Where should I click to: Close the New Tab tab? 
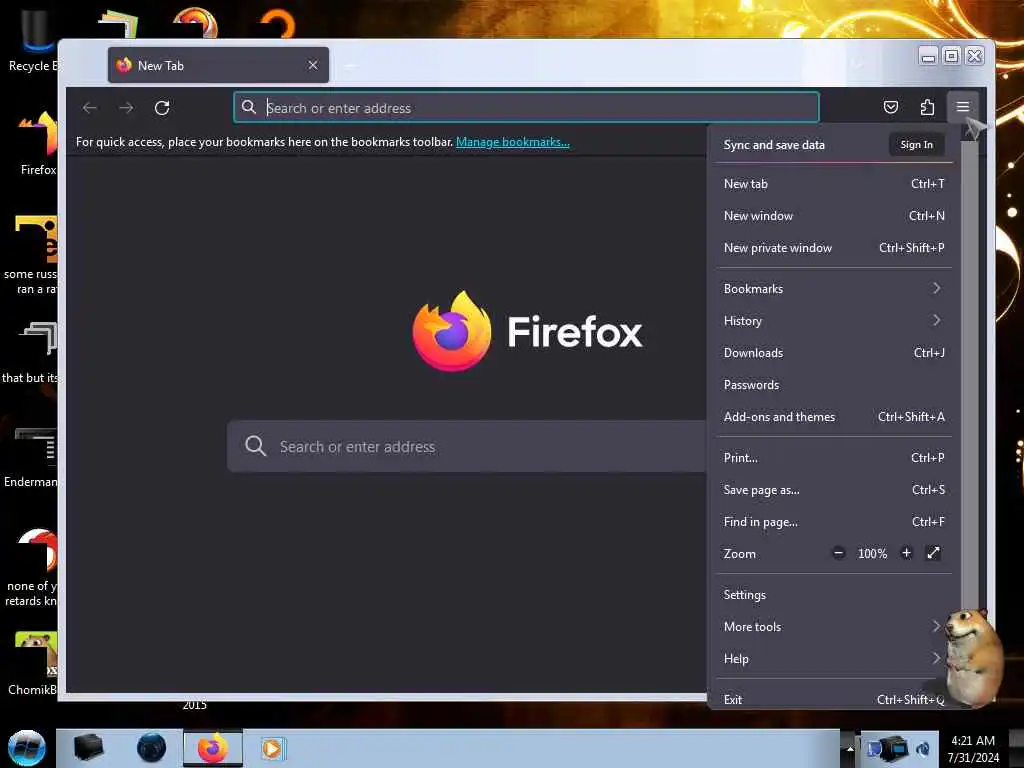(313, 65)
